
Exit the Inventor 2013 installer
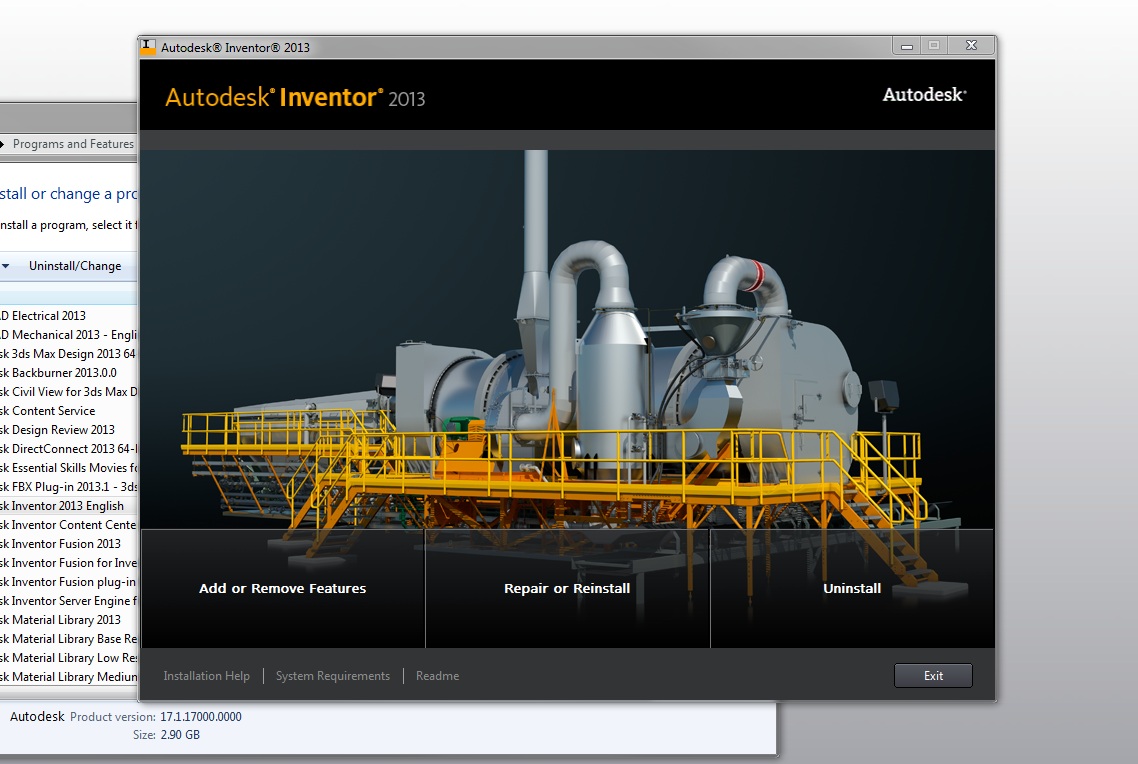[933, 675]
